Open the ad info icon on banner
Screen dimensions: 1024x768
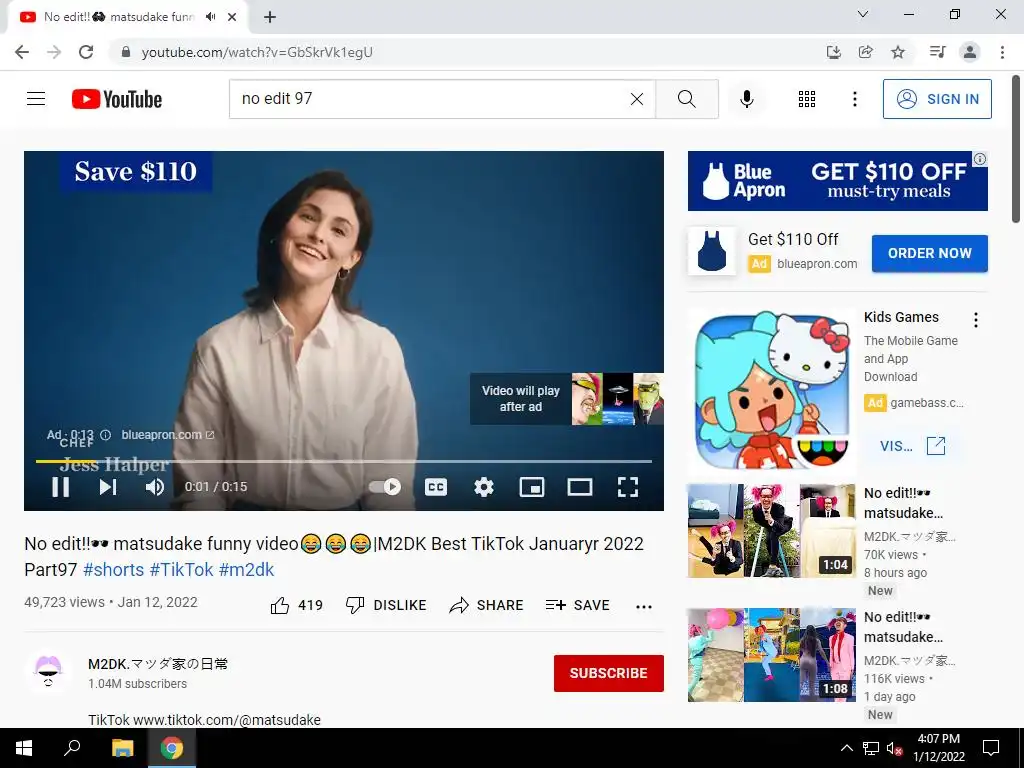coord(980,159)
